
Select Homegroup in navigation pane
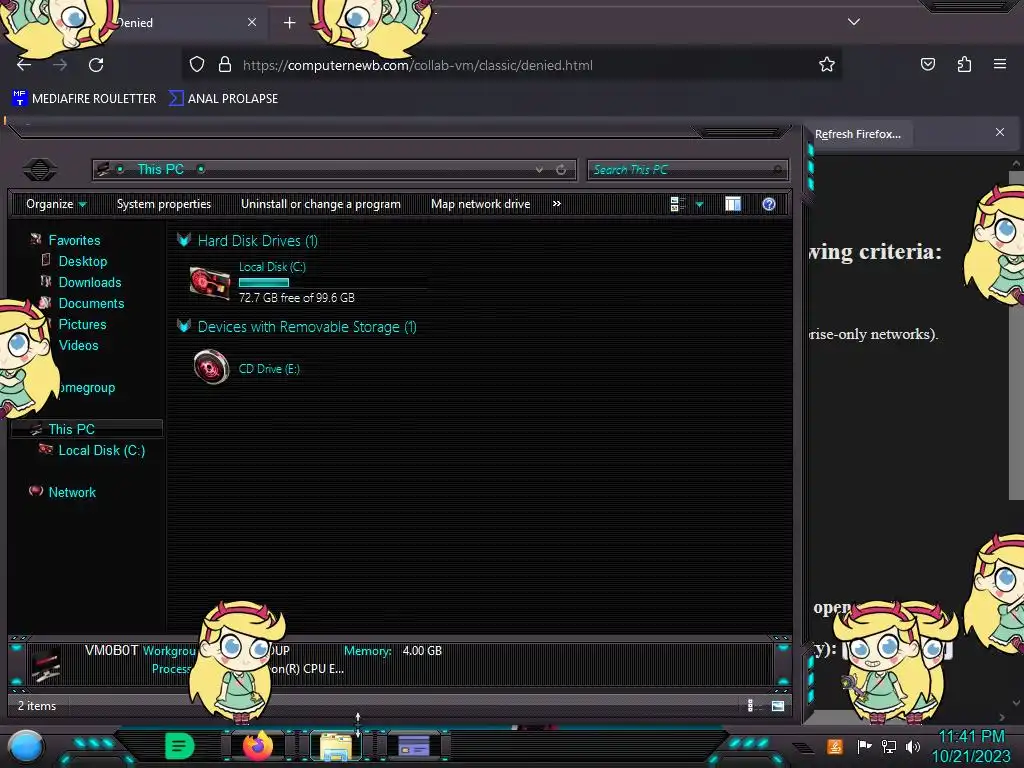coord(87,387)
